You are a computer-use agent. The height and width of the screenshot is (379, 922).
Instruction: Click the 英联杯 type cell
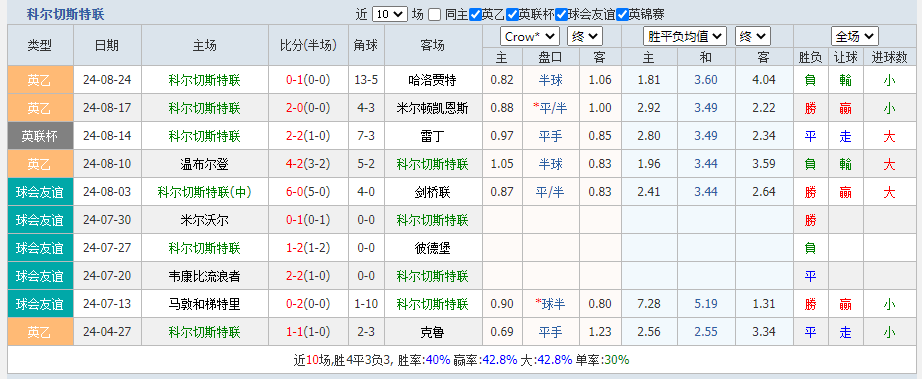40,136
